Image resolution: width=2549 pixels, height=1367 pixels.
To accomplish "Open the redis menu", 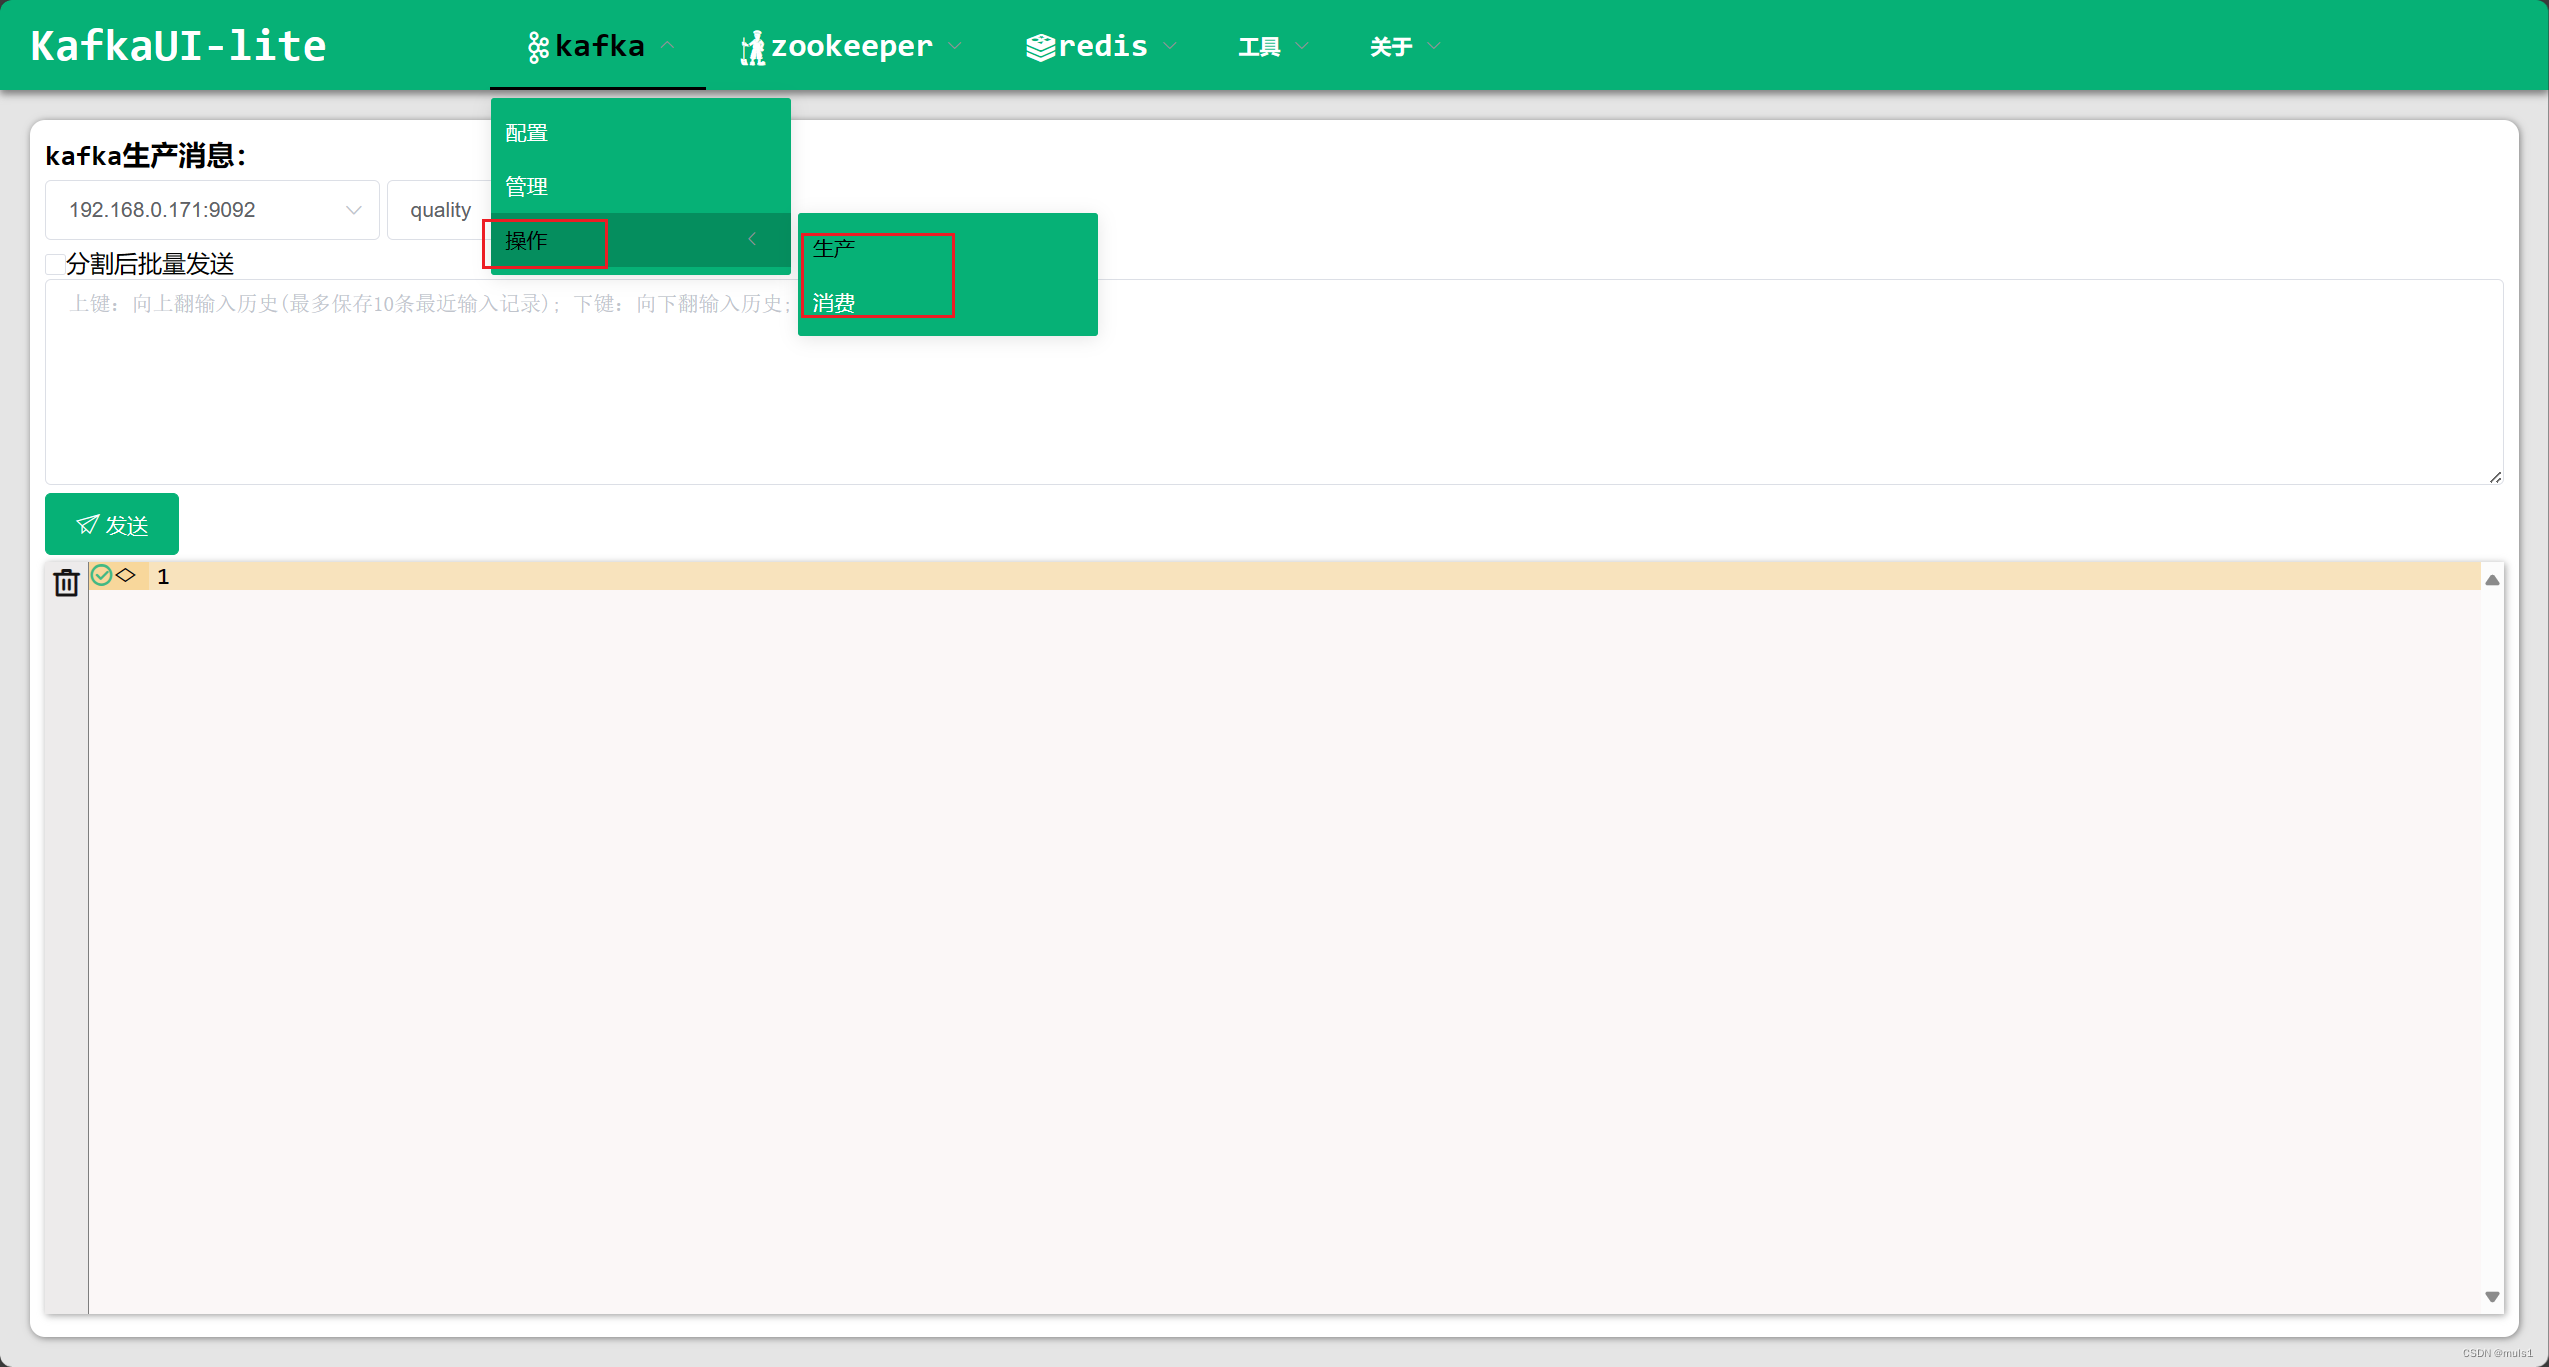I will pos(1101,46).
